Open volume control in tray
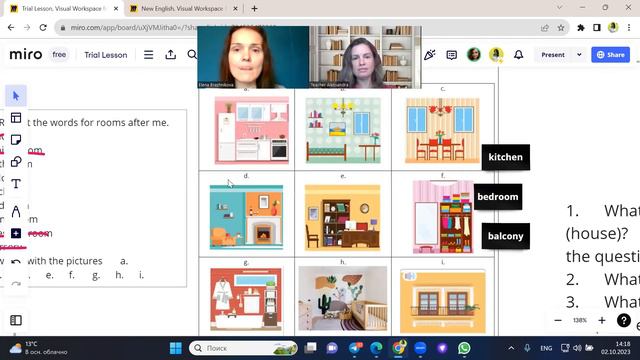640x360 pixels. (577, 348)
